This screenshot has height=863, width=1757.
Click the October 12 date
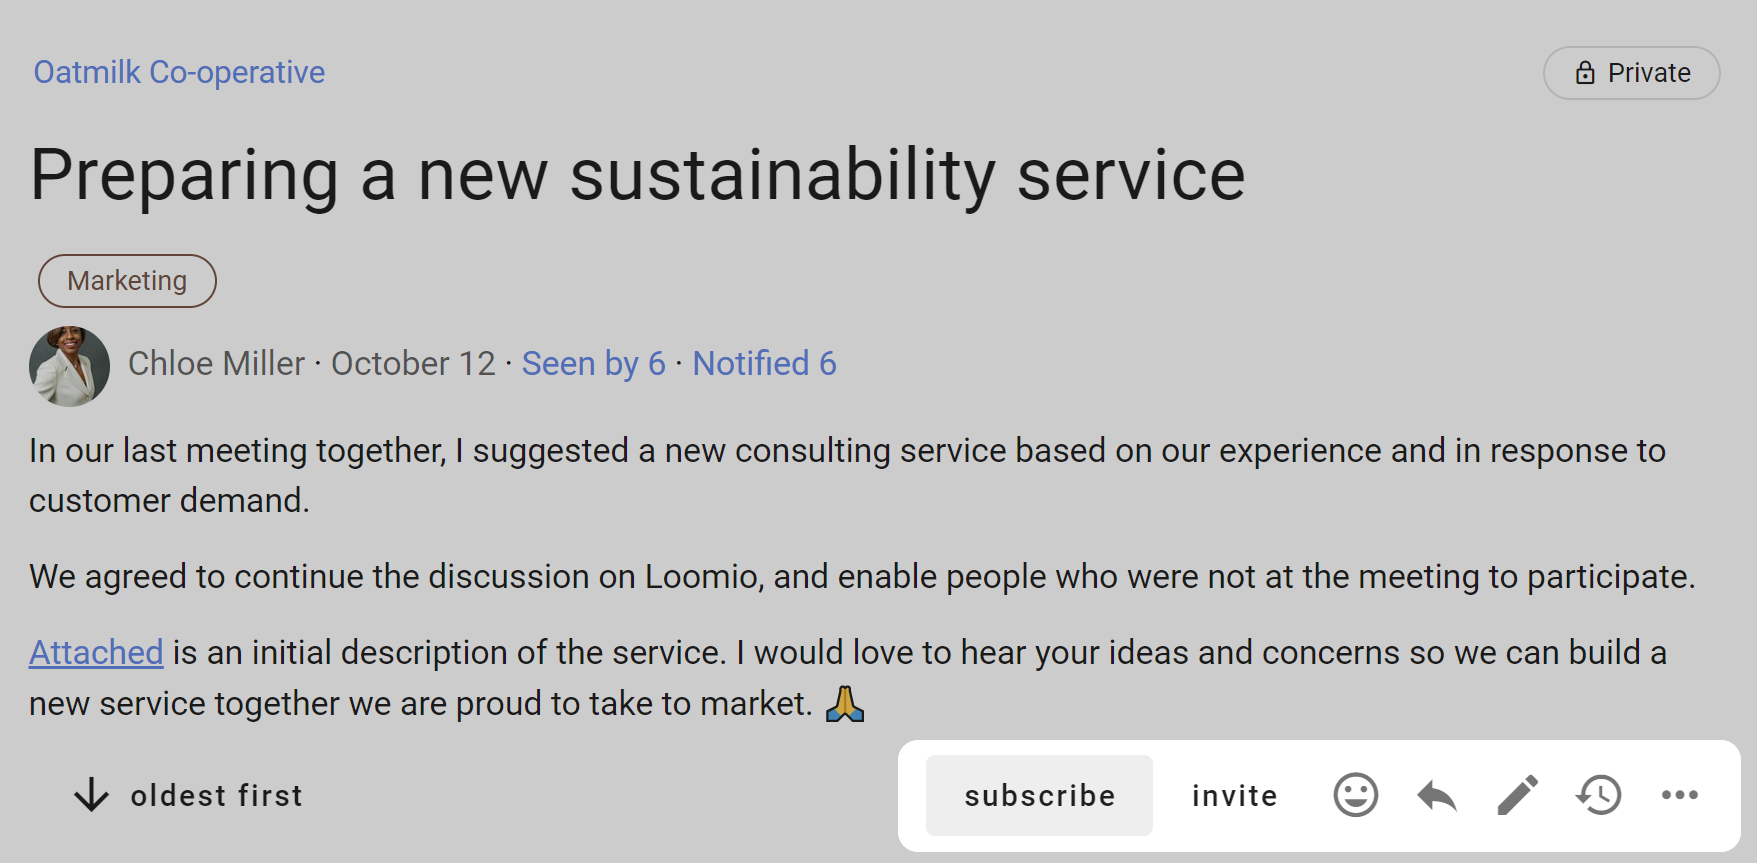click(412, 363)
